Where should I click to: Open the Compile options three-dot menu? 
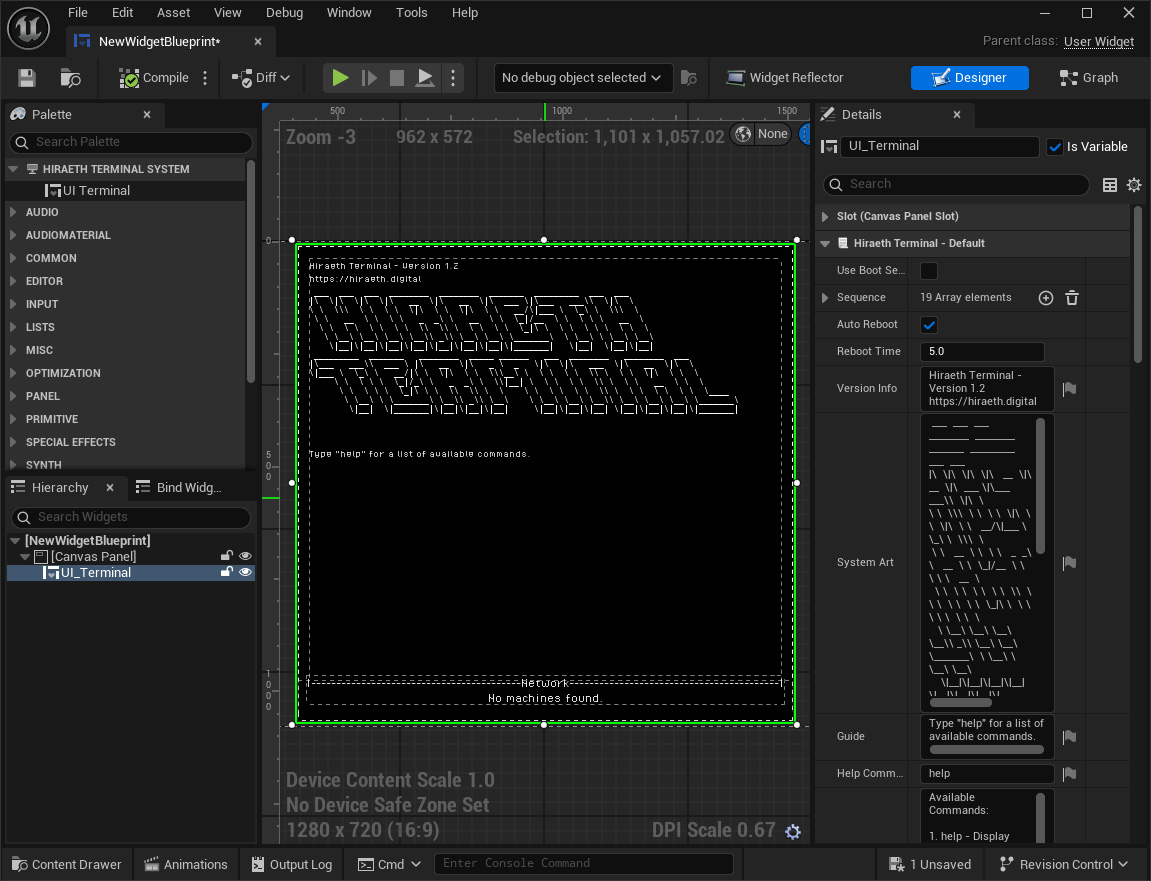tap(205, 78)
